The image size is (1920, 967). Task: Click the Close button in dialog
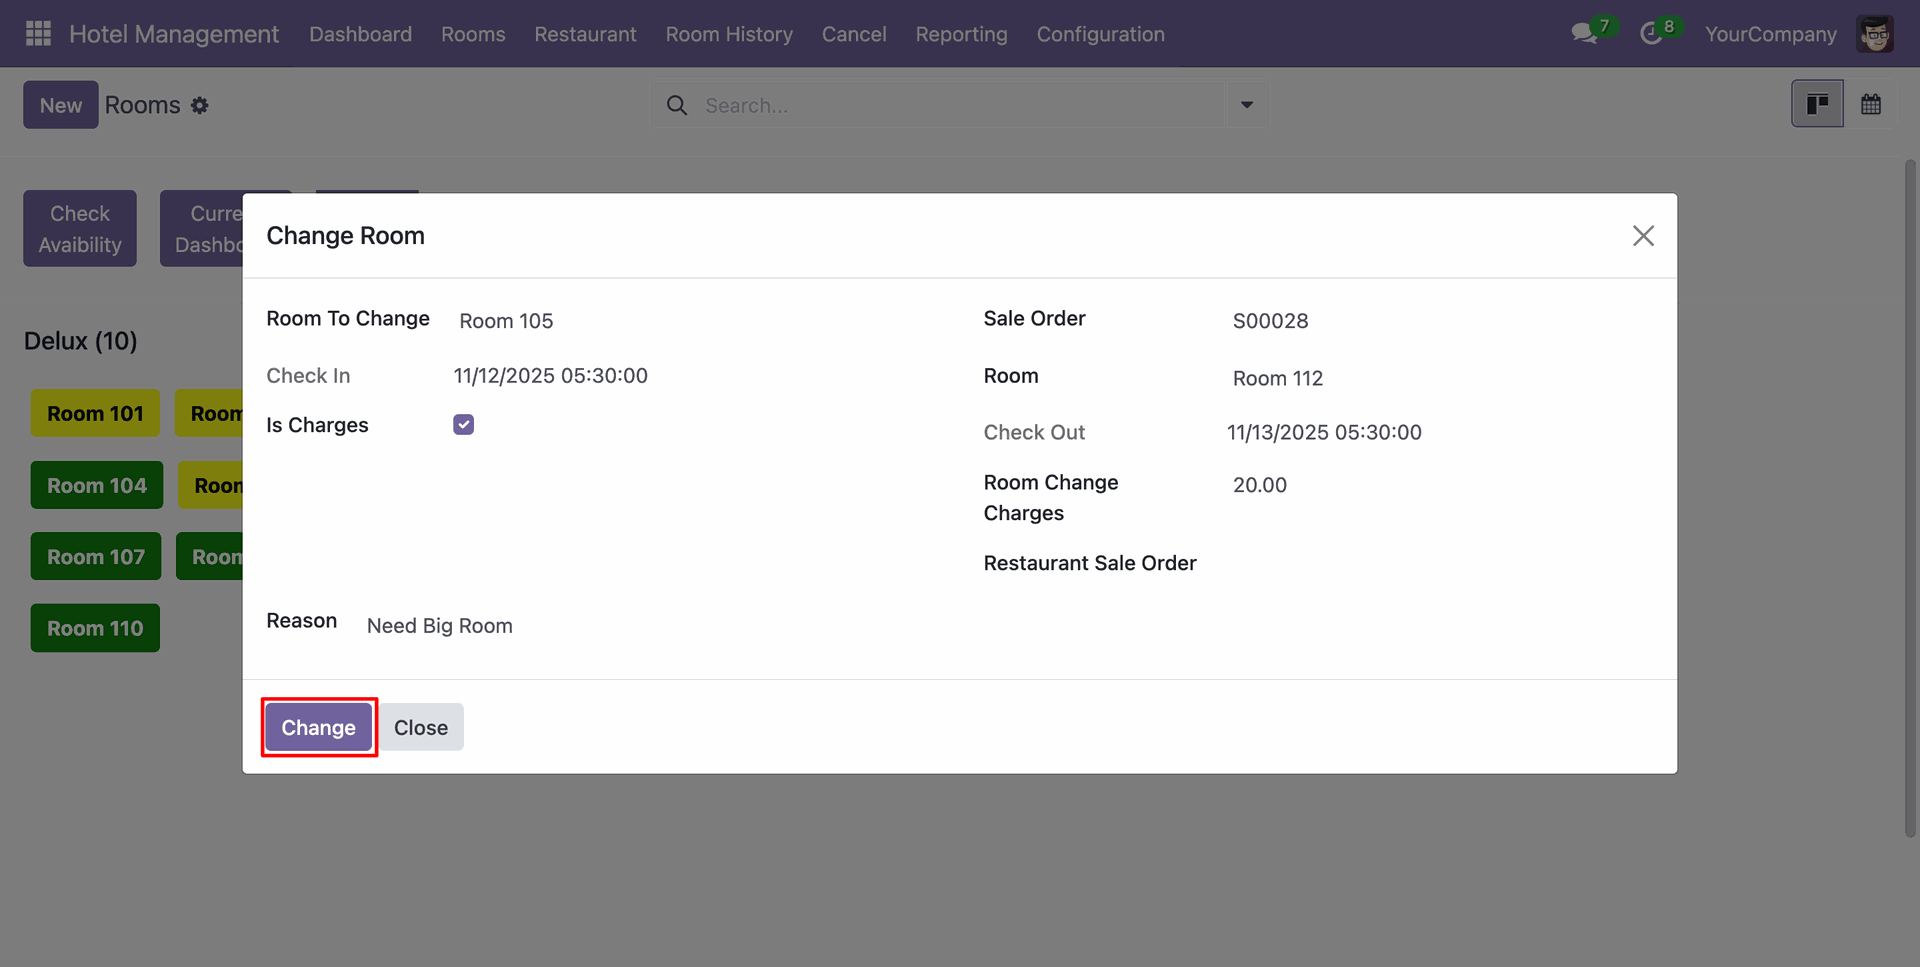[421, 727]
